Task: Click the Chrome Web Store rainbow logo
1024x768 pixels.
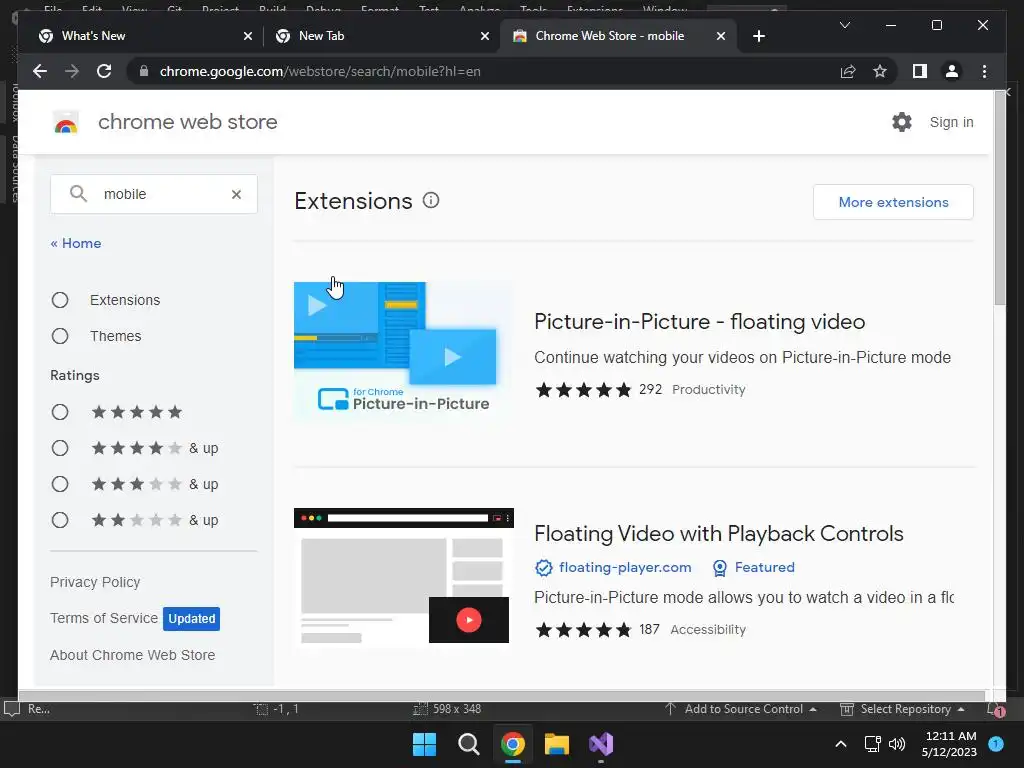Action: [66, 122]
